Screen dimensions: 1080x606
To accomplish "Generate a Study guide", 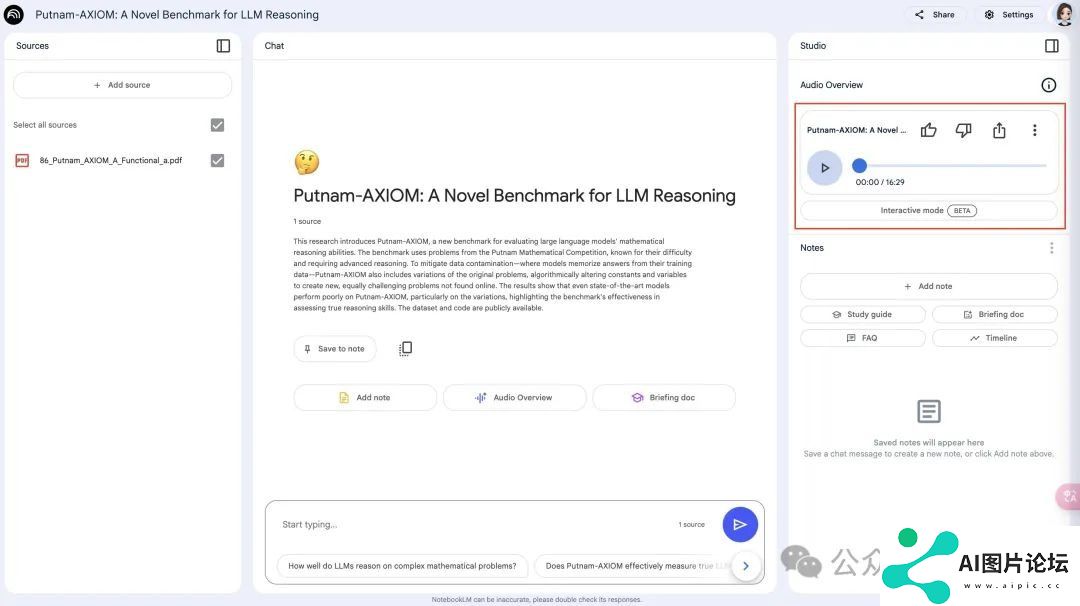I will [862, 315].
